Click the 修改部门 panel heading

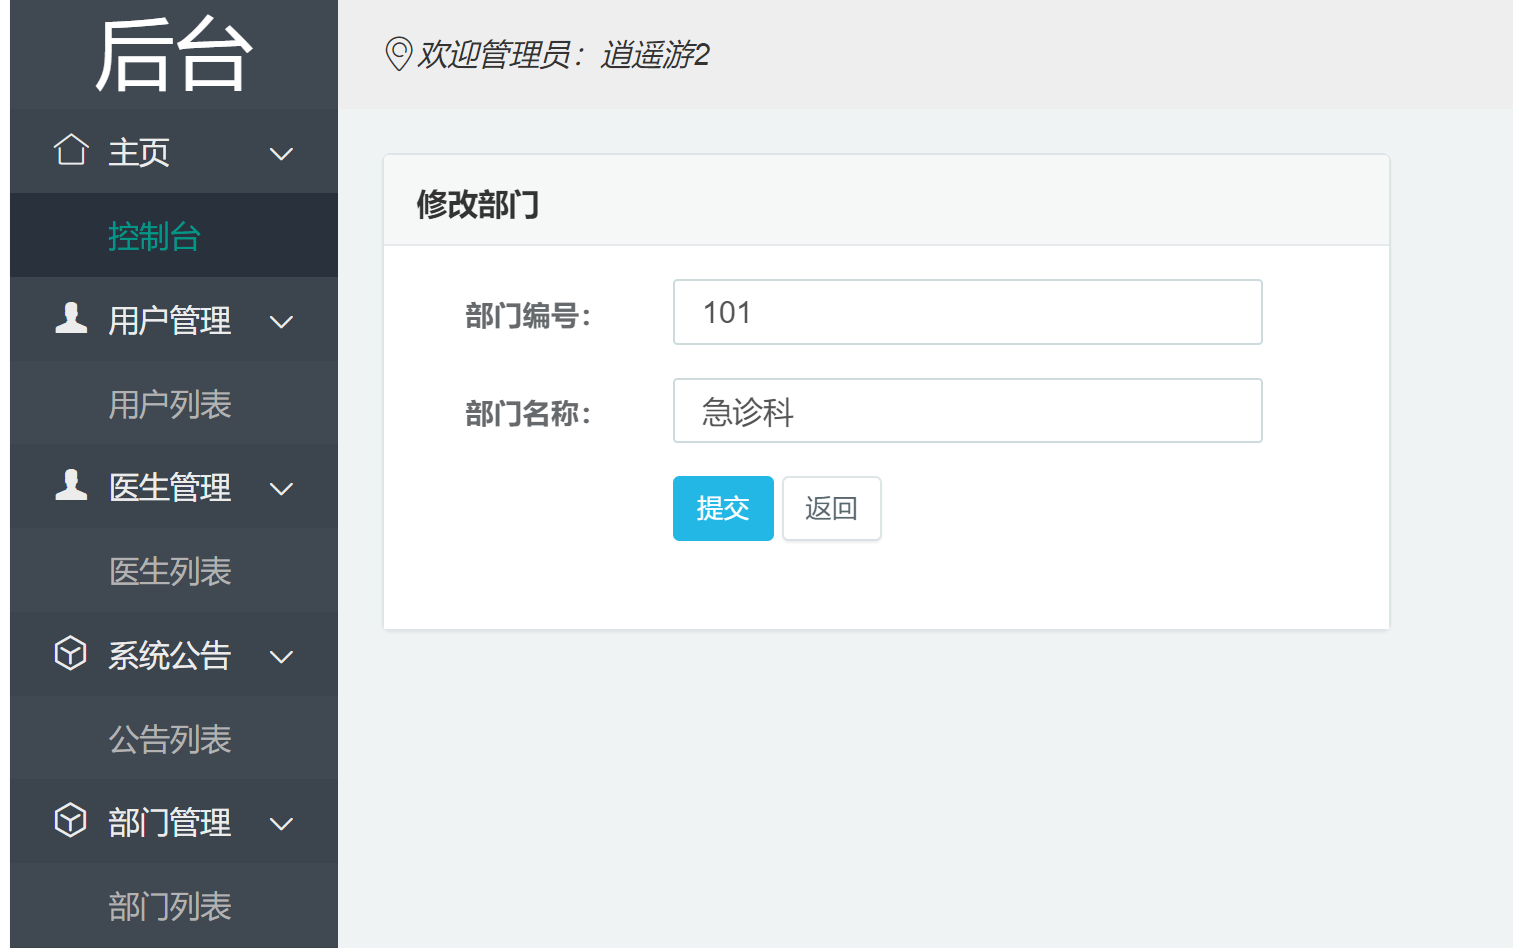point(478,204)
